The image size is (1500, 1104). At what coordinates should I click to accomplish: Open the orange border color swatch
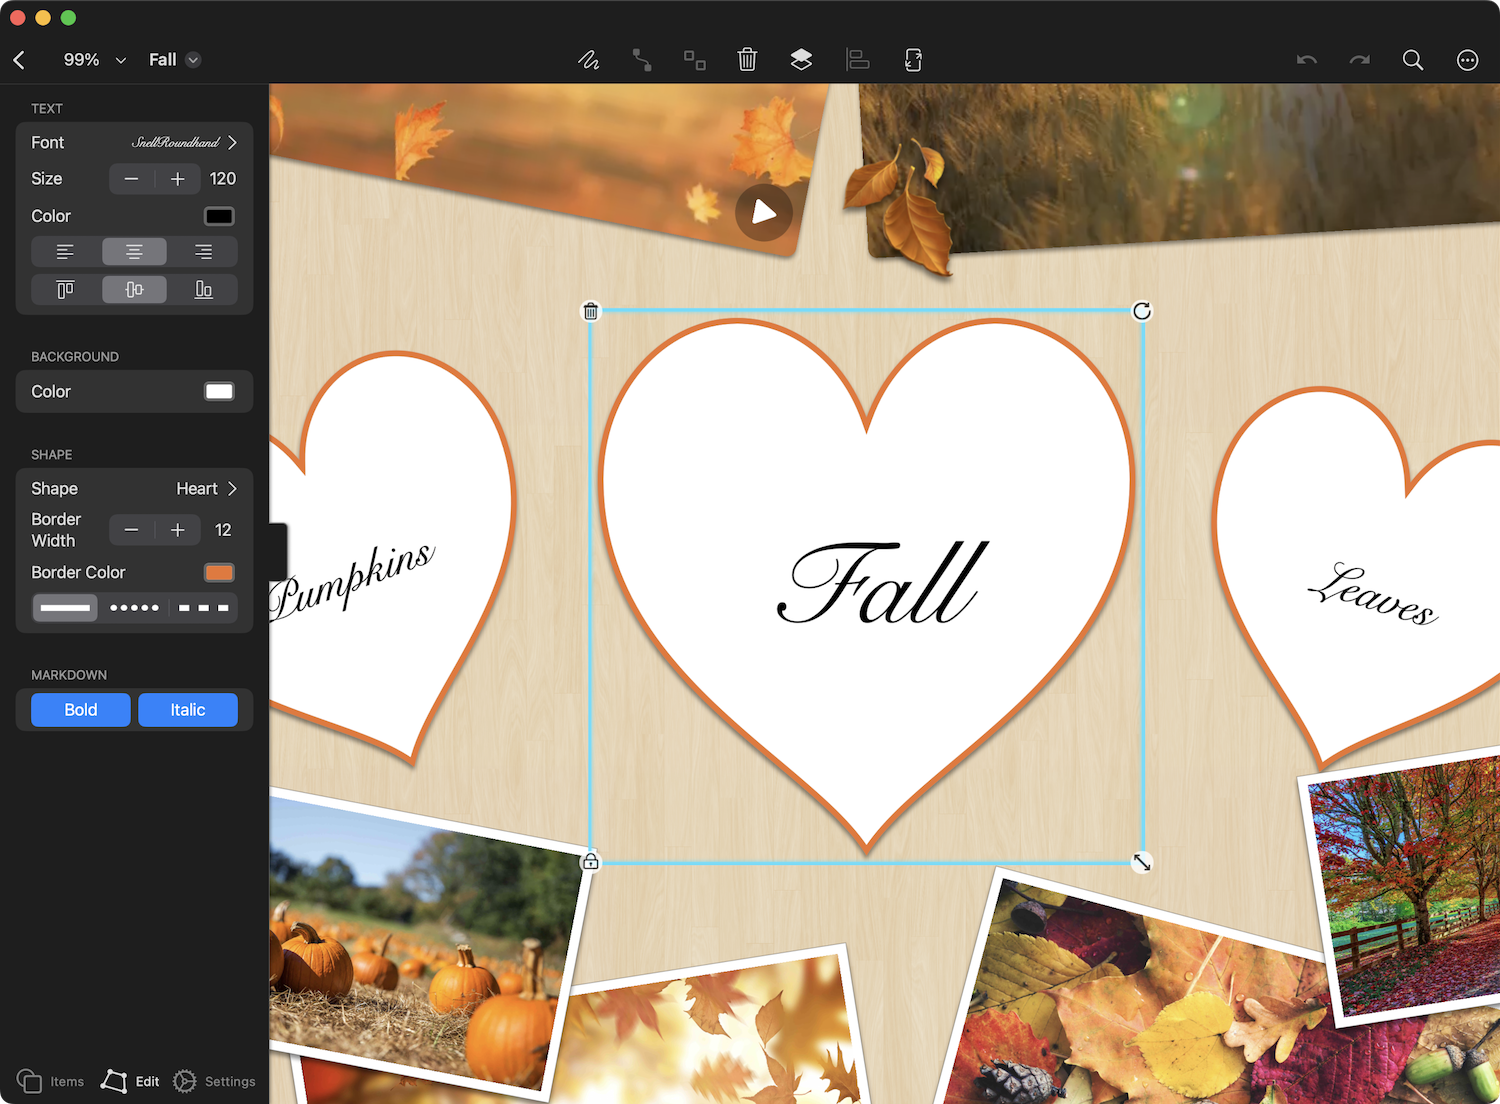click(219, 573)
